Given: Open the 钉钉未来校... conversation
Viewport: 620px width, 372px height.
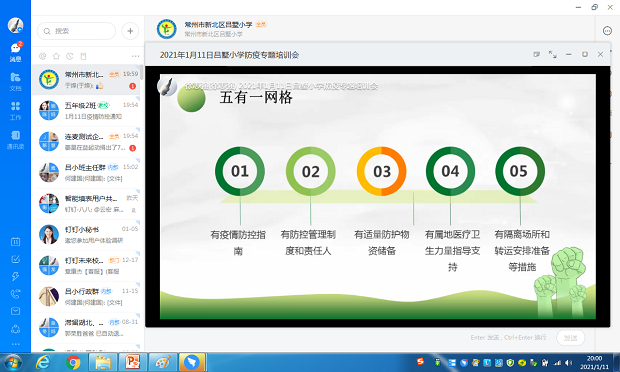Looking at the screenshot, I should point(87,265).
